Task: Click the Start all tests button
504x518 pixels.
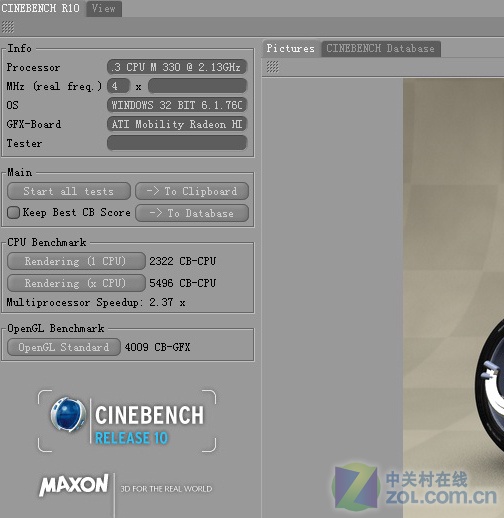Action: pos(69,191)
